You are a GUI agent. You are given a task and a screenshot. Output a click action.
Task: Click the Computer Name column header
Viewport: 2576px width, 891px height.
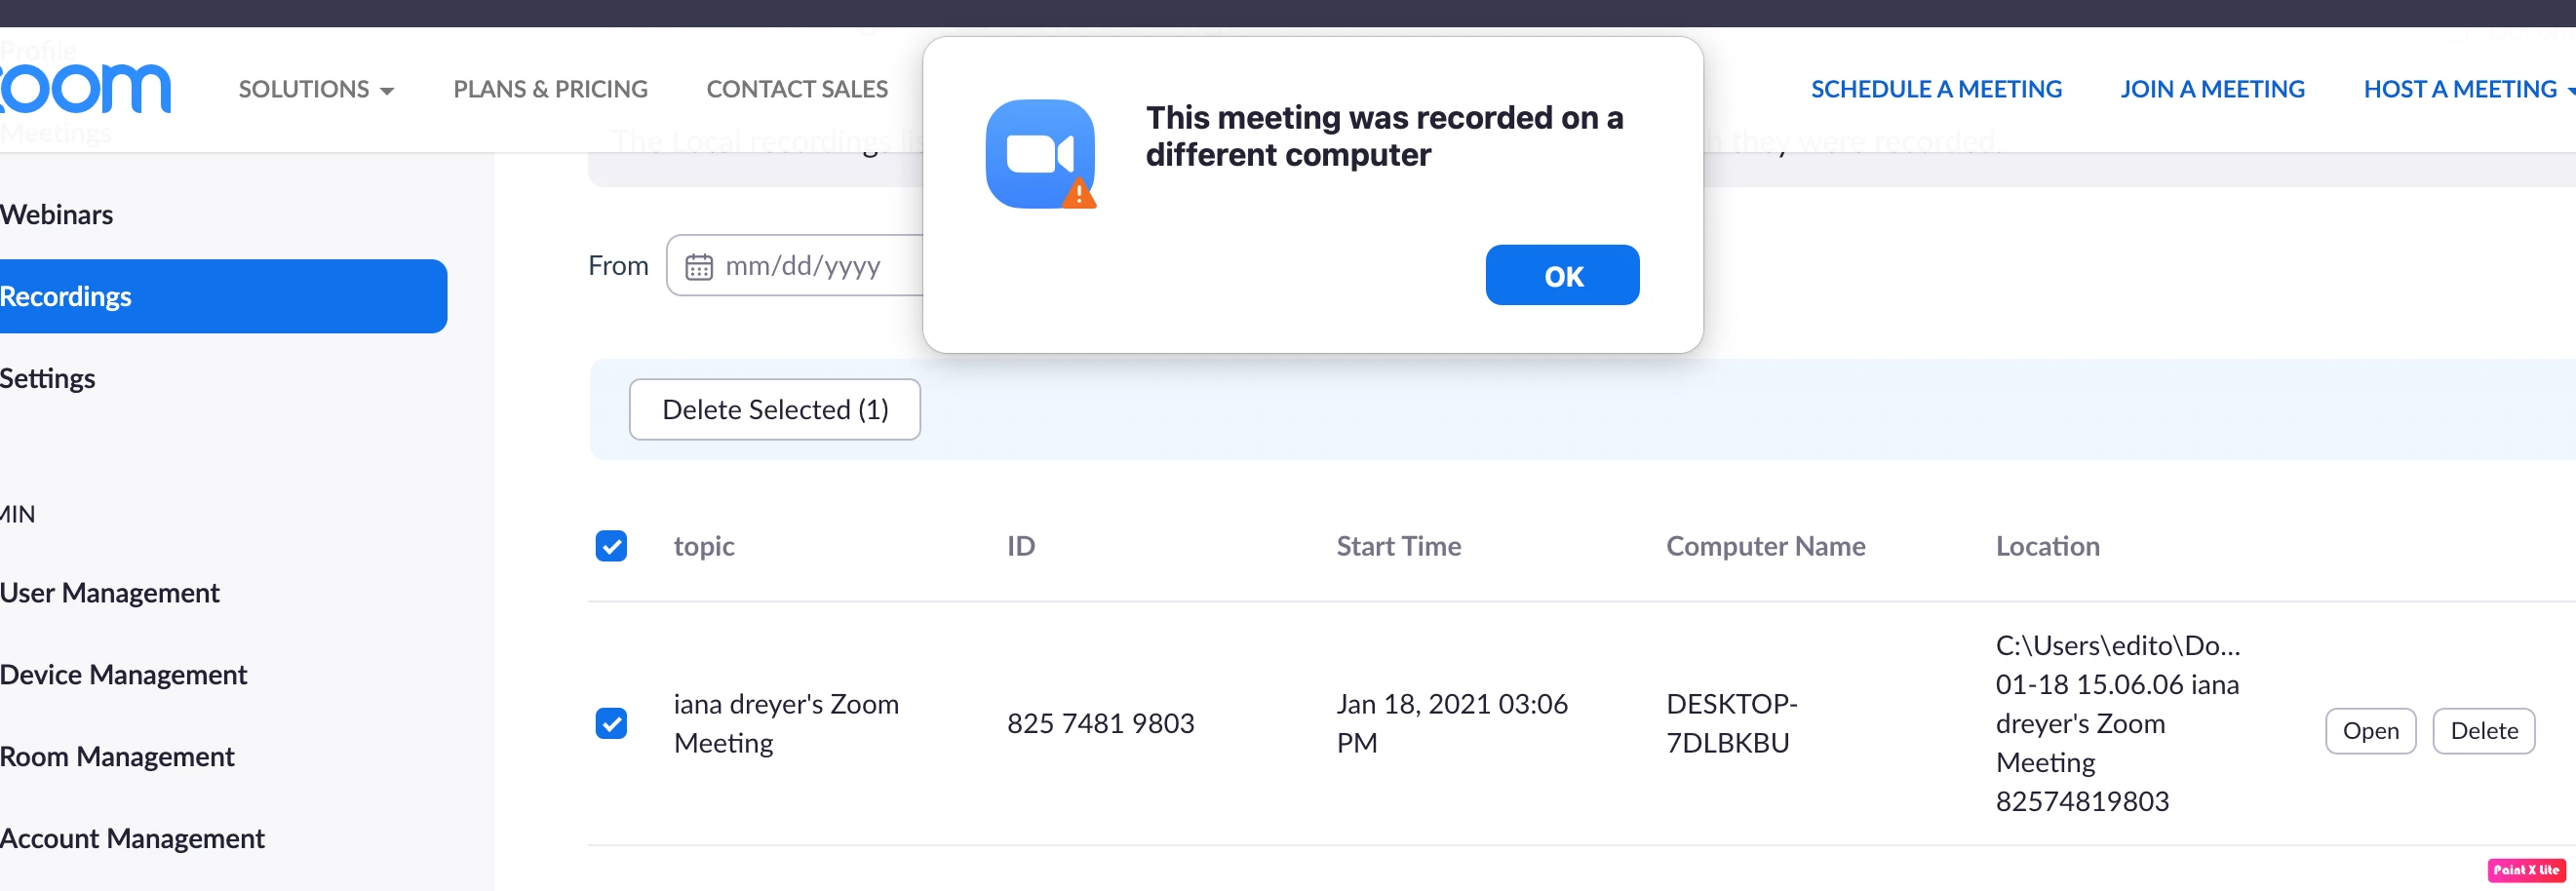(1766, 546)
